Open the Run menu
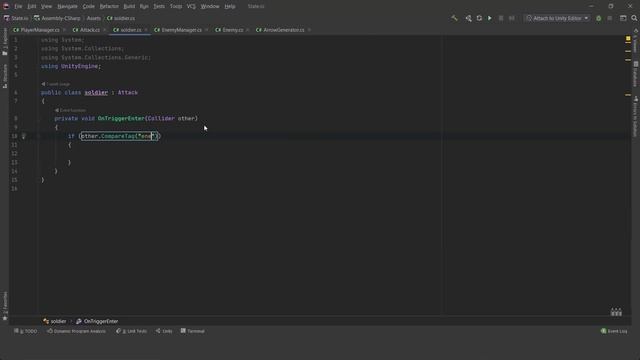 point(144,7)
